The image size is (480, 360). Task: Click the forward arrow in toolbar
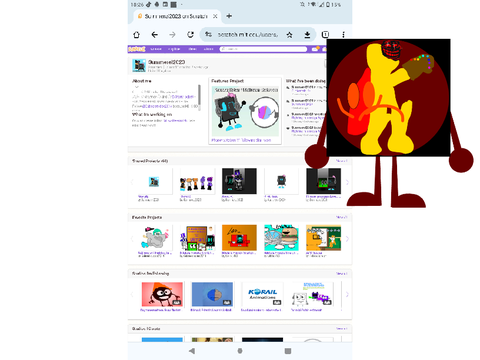click(x=172, y=35)
